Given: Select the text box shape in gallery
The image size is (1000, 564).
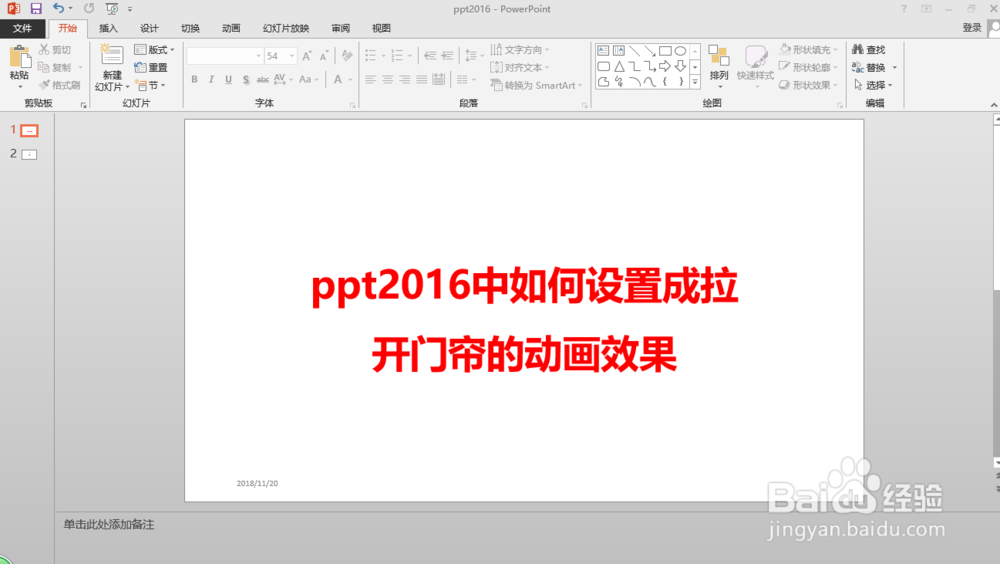Looking at the screenshot, I should [x=603, y=50].
